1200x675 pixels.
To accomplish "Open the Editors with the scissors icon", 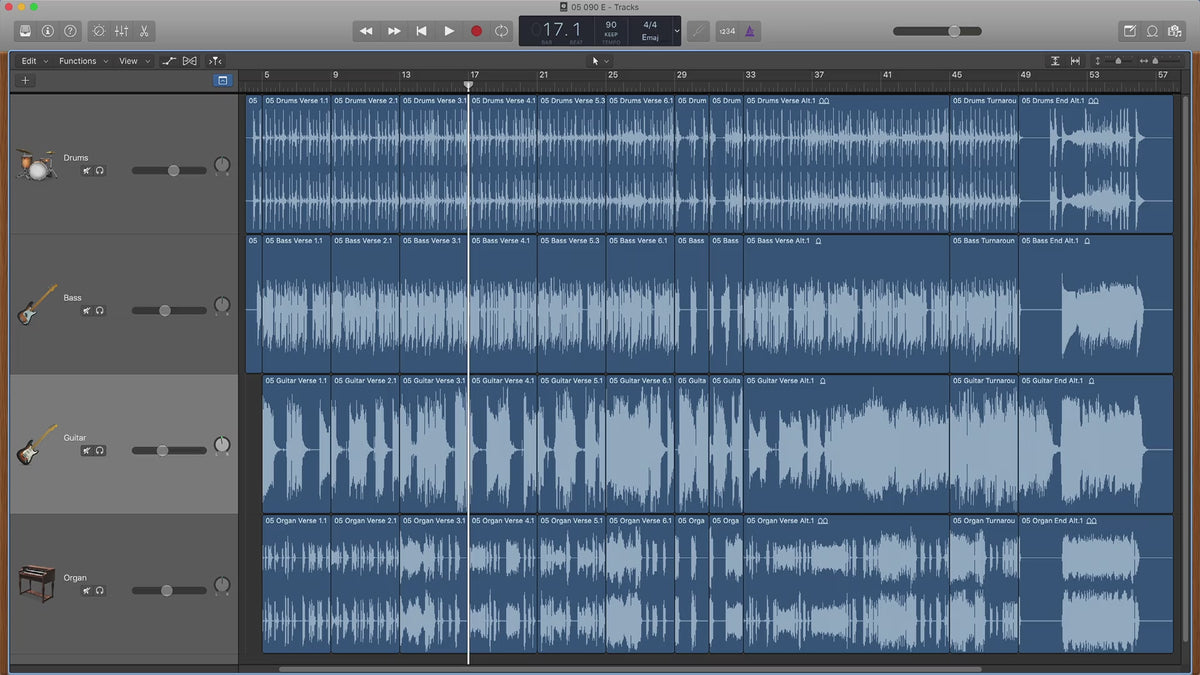I will click(x=144, y=31).
